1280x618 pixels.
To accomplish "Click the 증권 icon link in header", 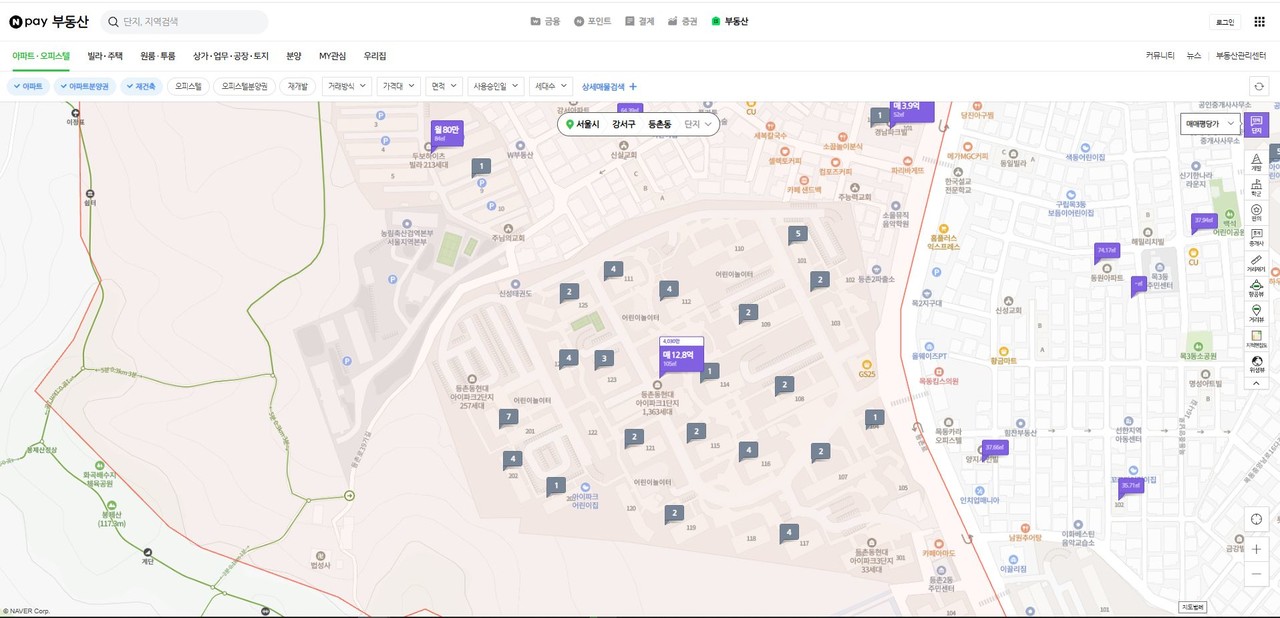I will (683, 21).
